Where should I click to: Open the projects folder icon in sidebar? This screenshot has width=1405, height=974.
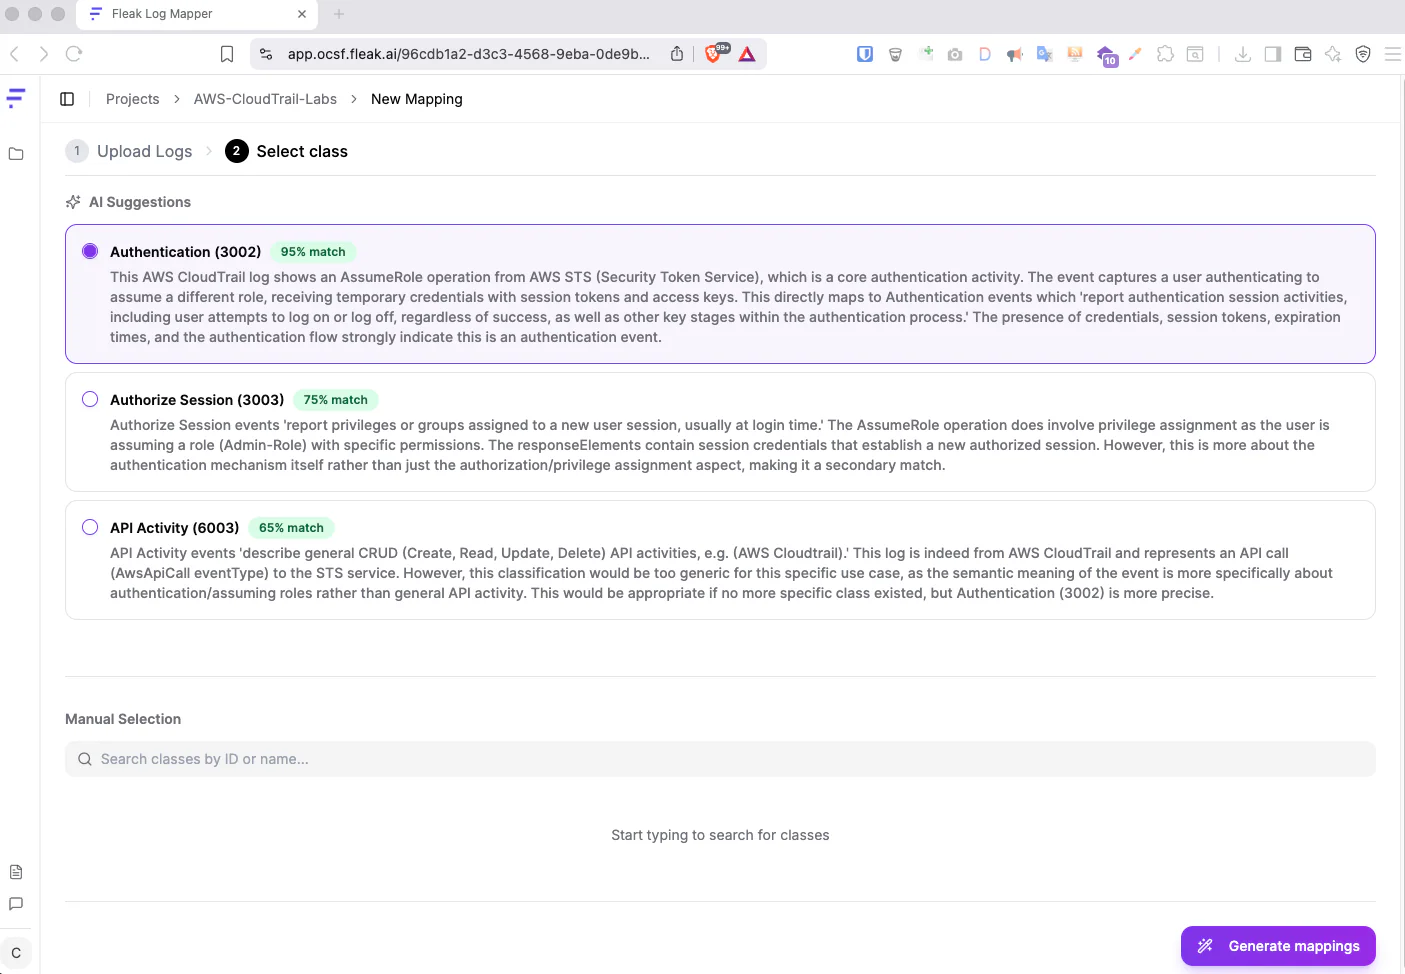click(x=16, y=154)
